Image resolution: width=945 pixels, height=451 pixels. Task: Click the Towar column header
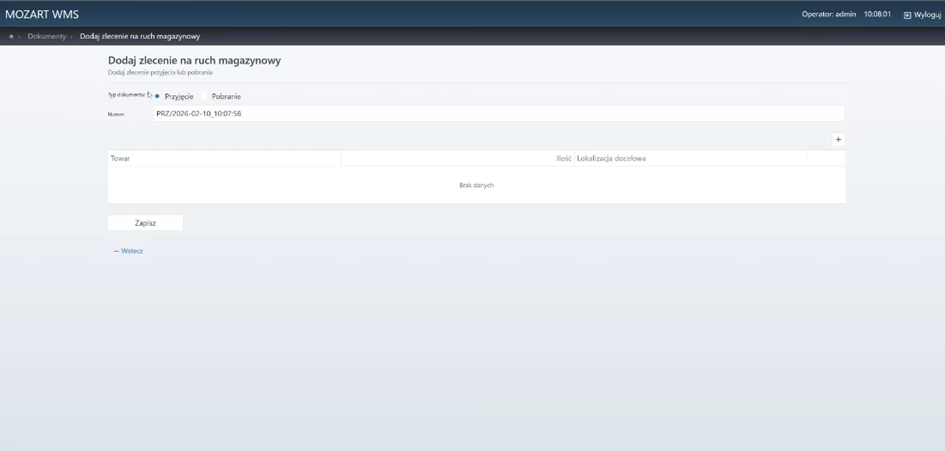[120, 158]
